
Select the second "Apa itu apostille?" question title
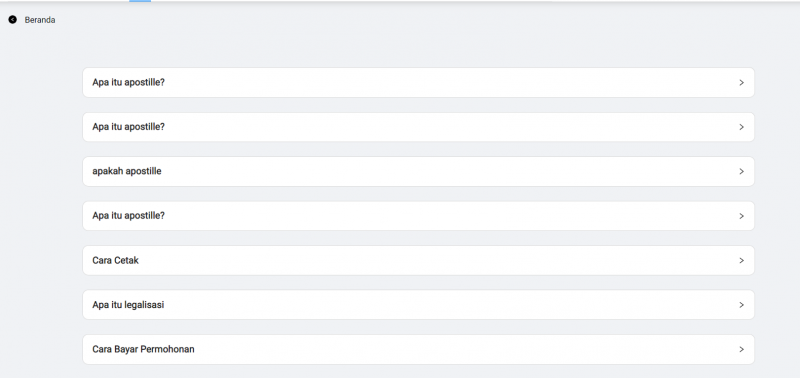point(129,127)
